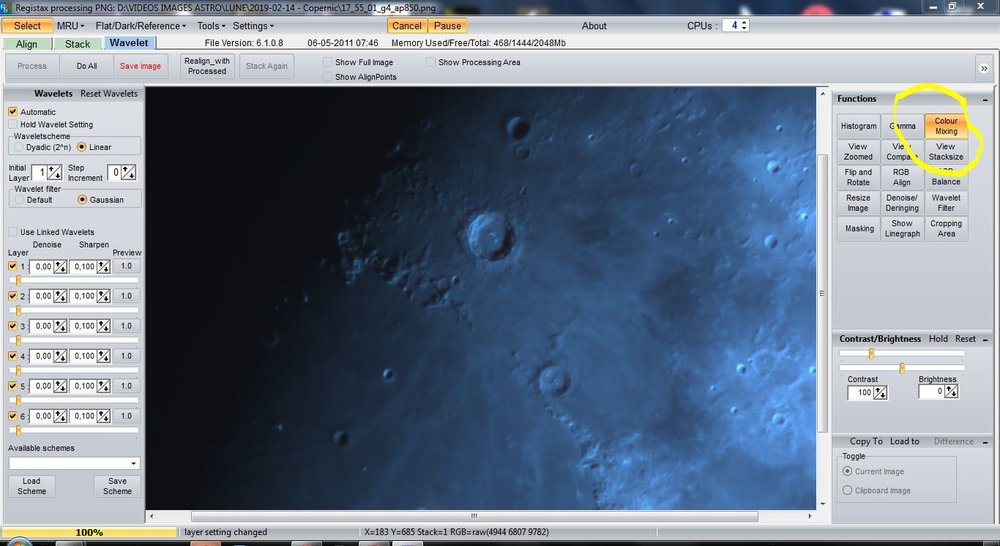Click Save image button
Image resolution: width=1000 pixels, height=546 pixels.
pos(140,66)
